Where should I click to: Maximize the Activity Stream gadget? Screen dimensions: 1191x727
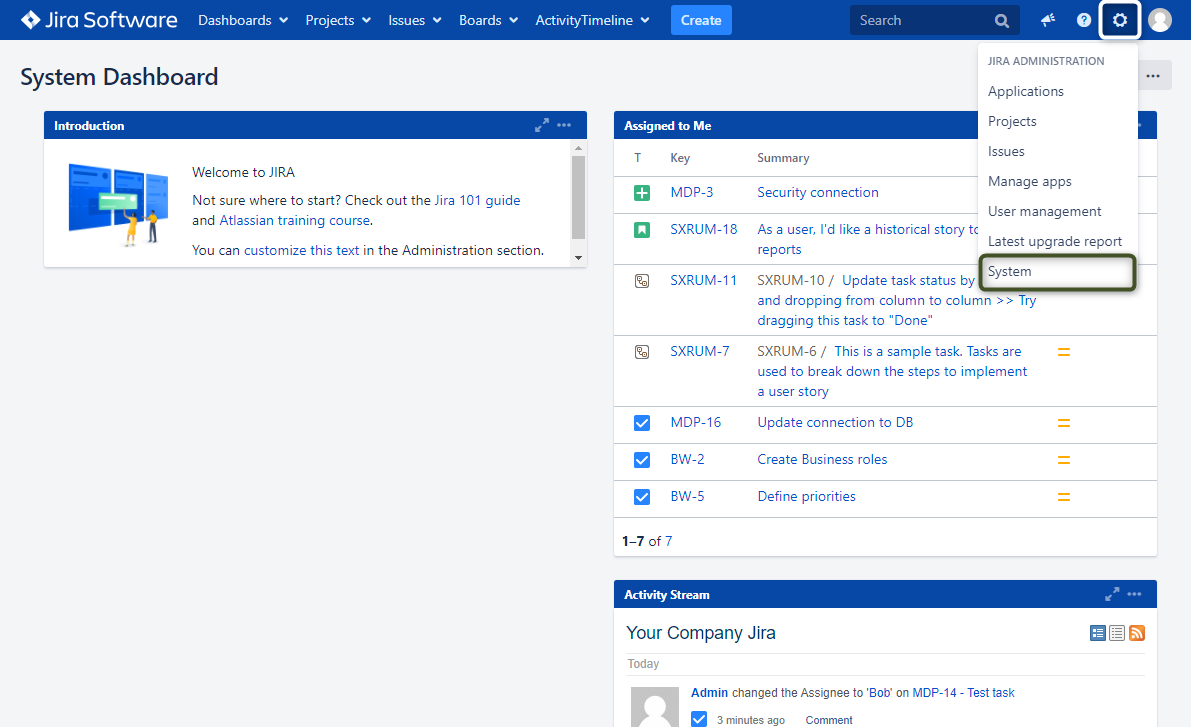[1112, 594]
